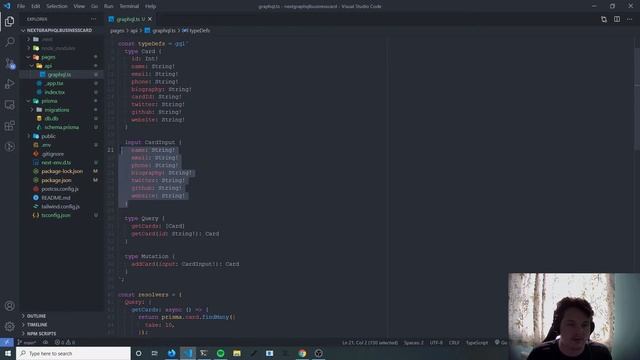Click the Cortana circle in the taskbar
640x360 pixels.
pyautogui.click(x=138, y=353)
